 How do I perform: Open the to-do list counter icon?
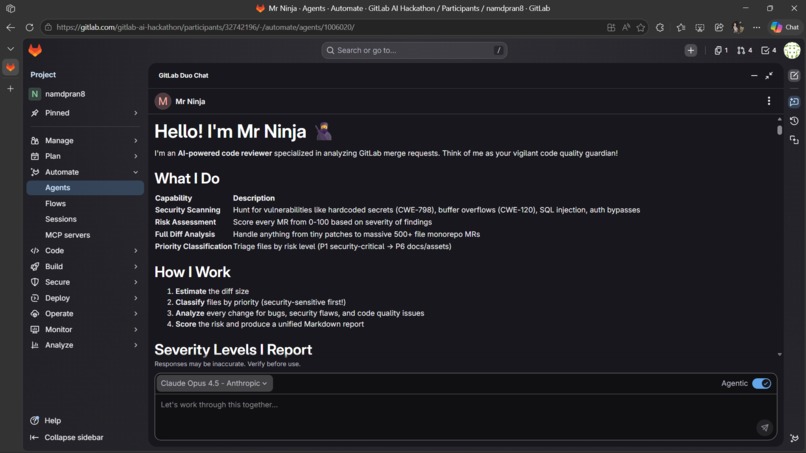768,50
